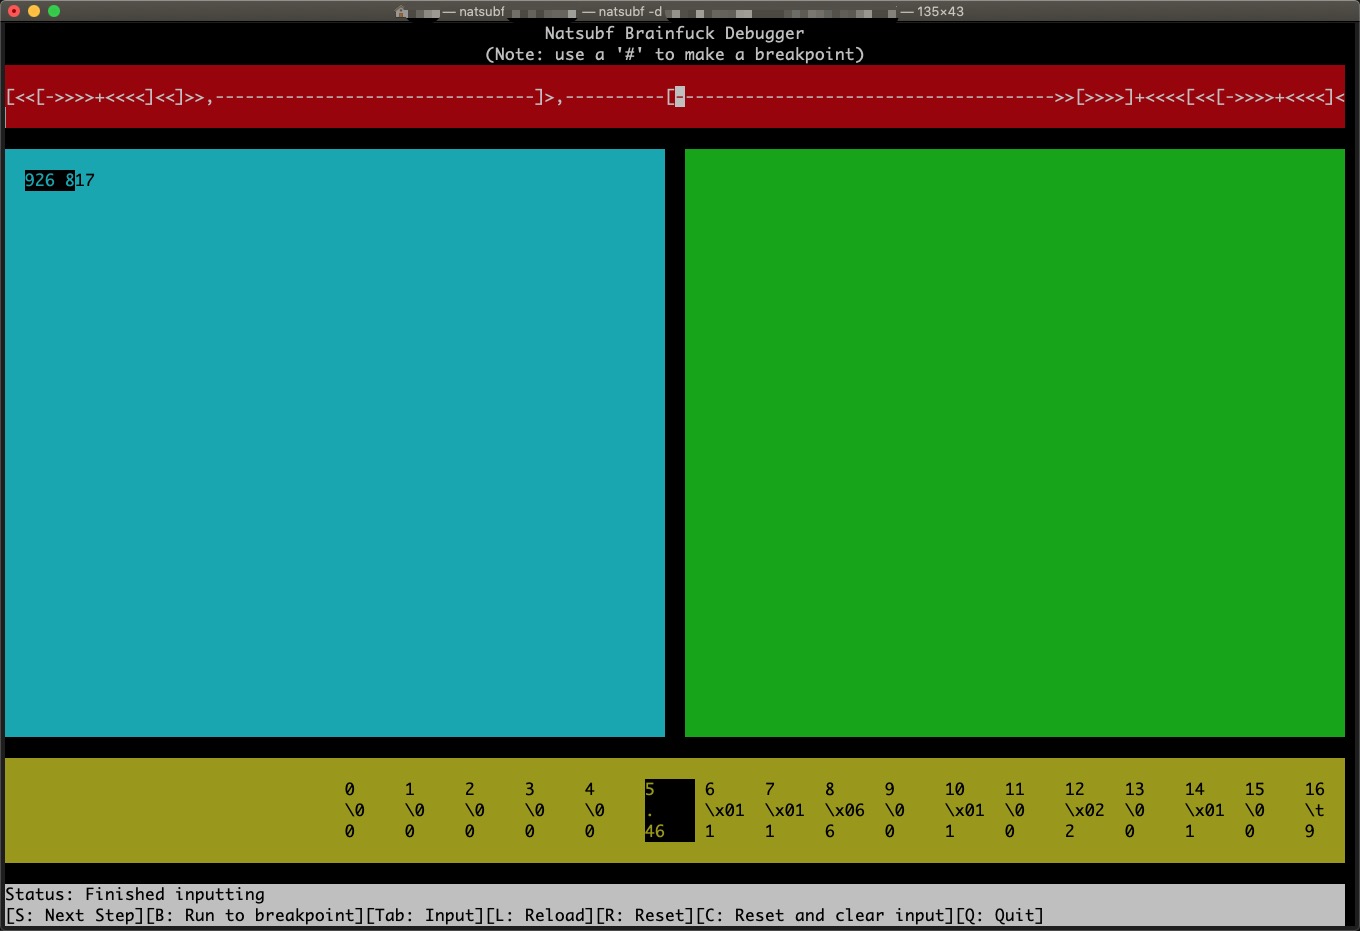Click memory cell 0 on the tape

pyautogui.click(x=354, y=810)
